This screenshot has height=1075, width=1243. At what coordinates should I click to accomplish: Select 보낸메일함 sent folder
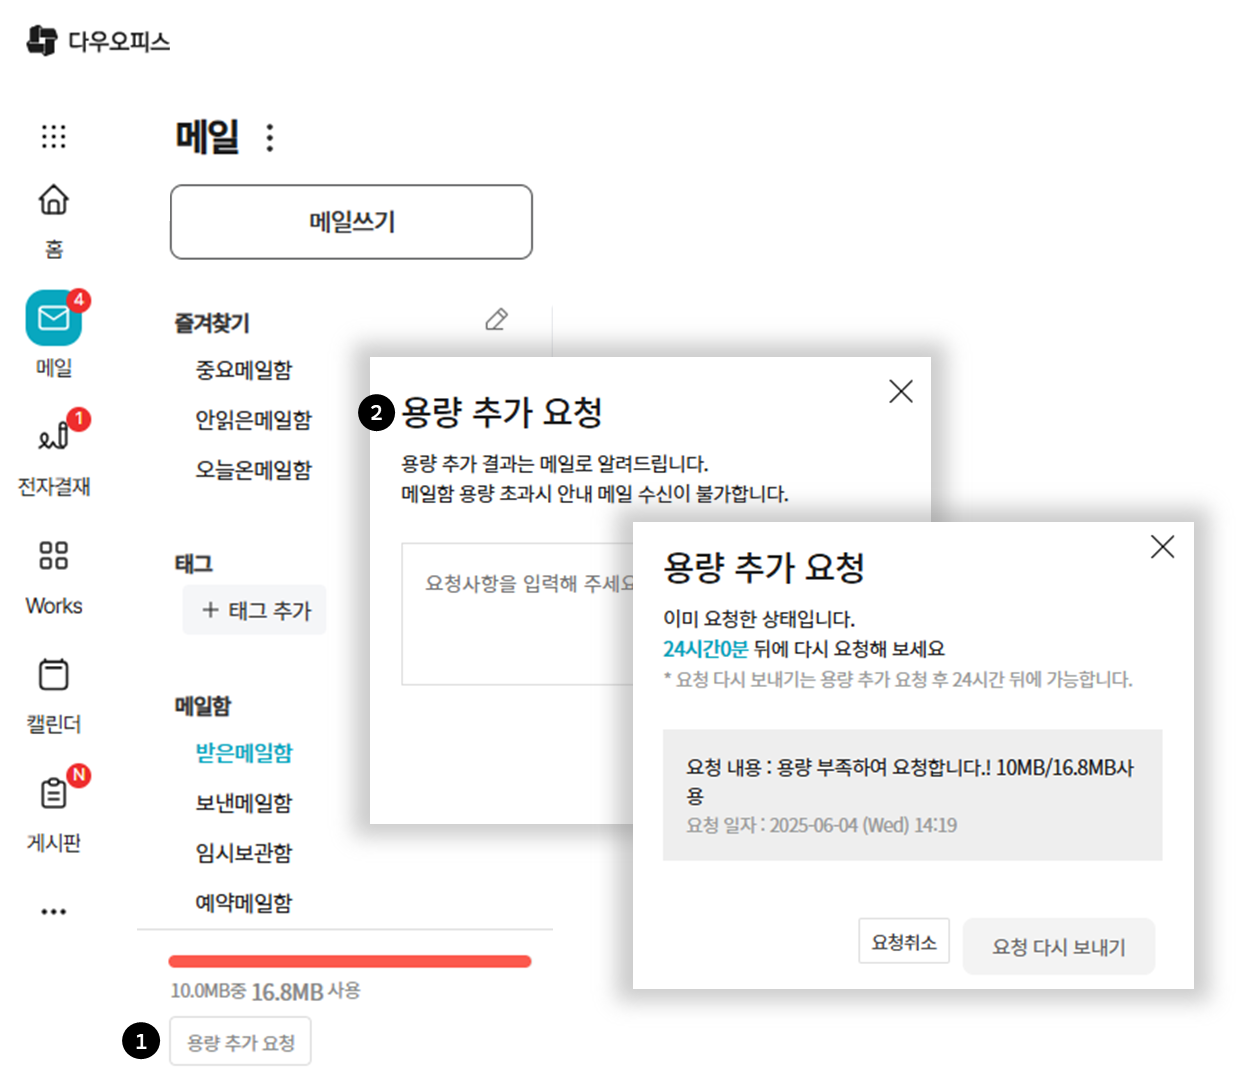tap(244, 803)
